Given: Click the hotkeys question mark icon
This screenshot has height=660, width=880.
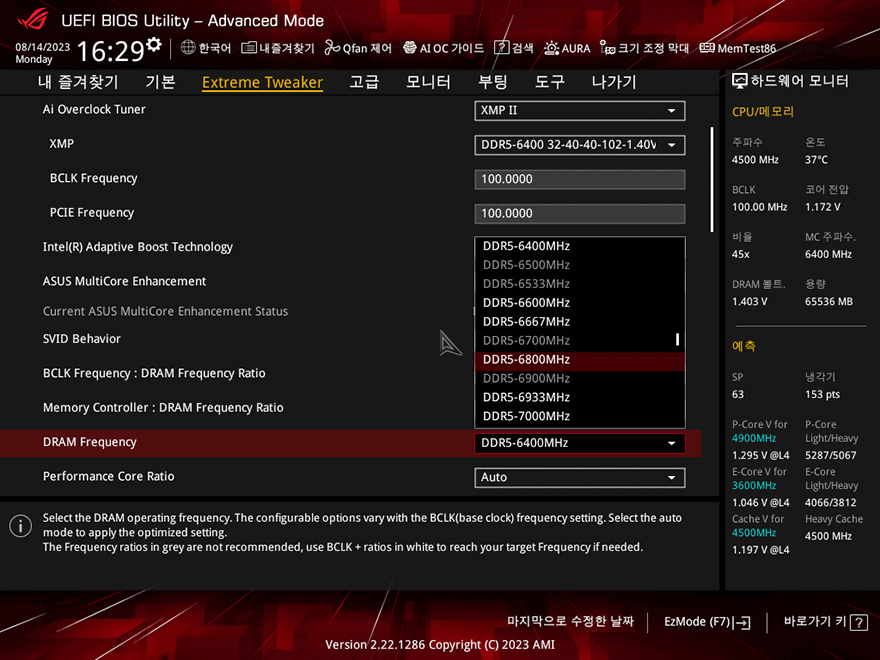Looking at the screenshot, I should [859, 622].
